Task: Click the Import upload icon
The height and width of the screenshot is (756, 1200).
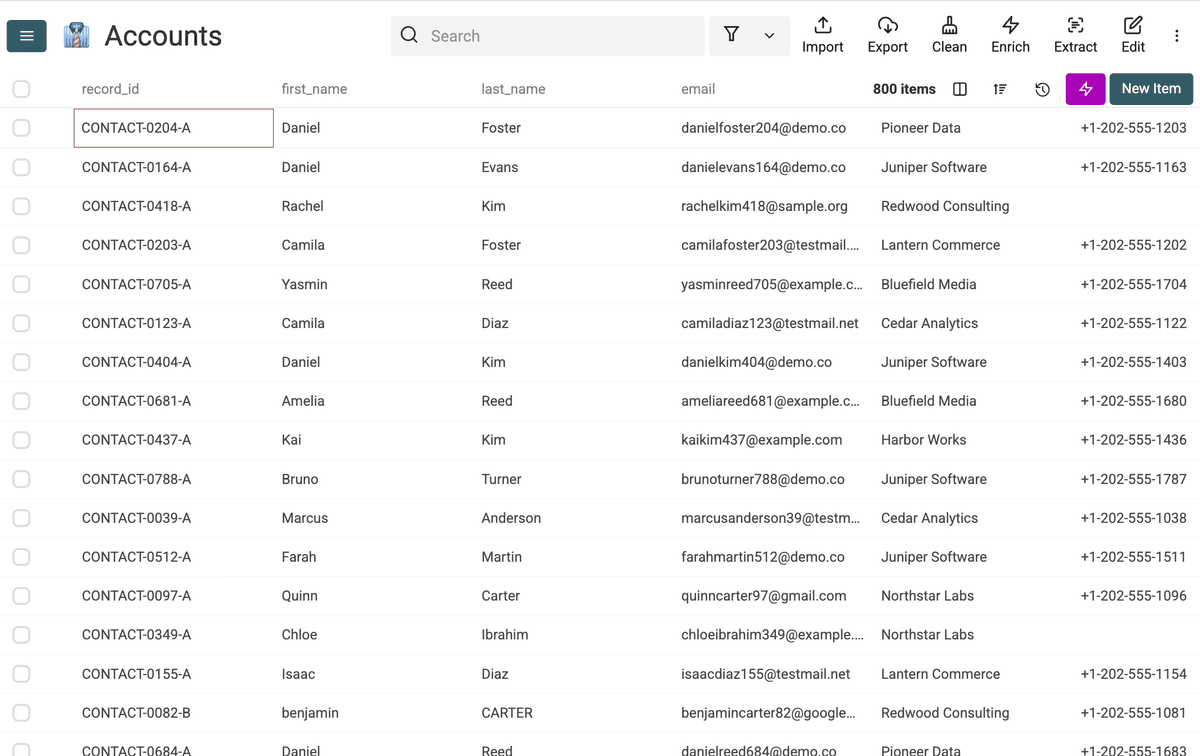Action: (823, 25)
